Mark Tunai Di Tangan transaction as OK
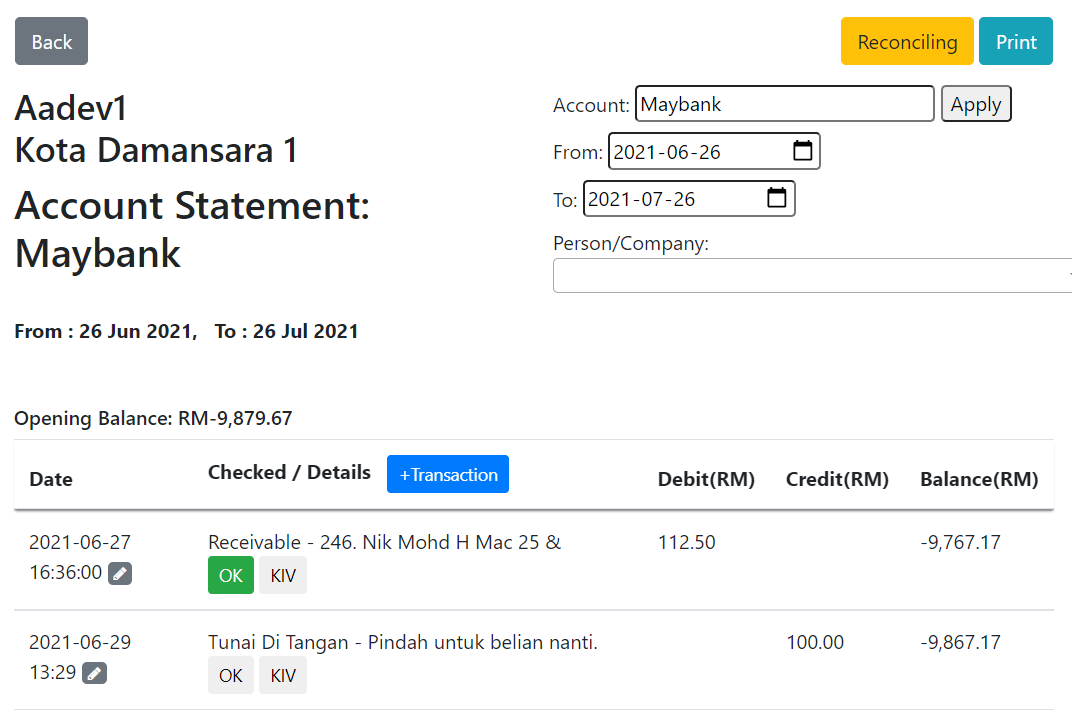1072x717 pixels. [x=231, y=675]
